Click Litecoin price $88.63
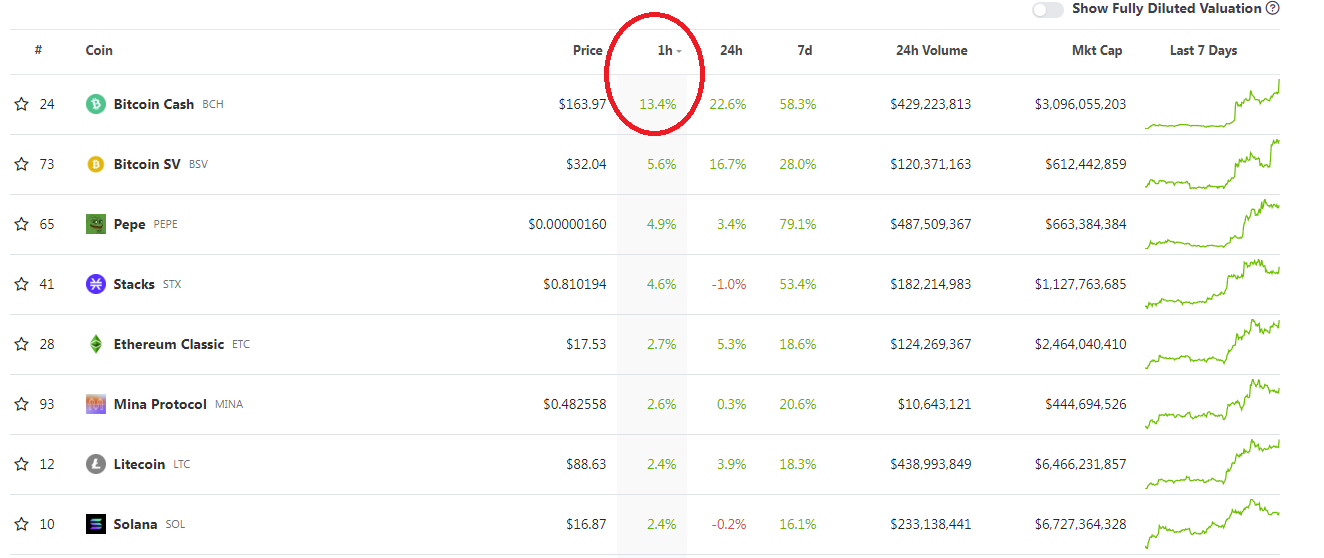1324x558 pixels. (x=586, y=464)
